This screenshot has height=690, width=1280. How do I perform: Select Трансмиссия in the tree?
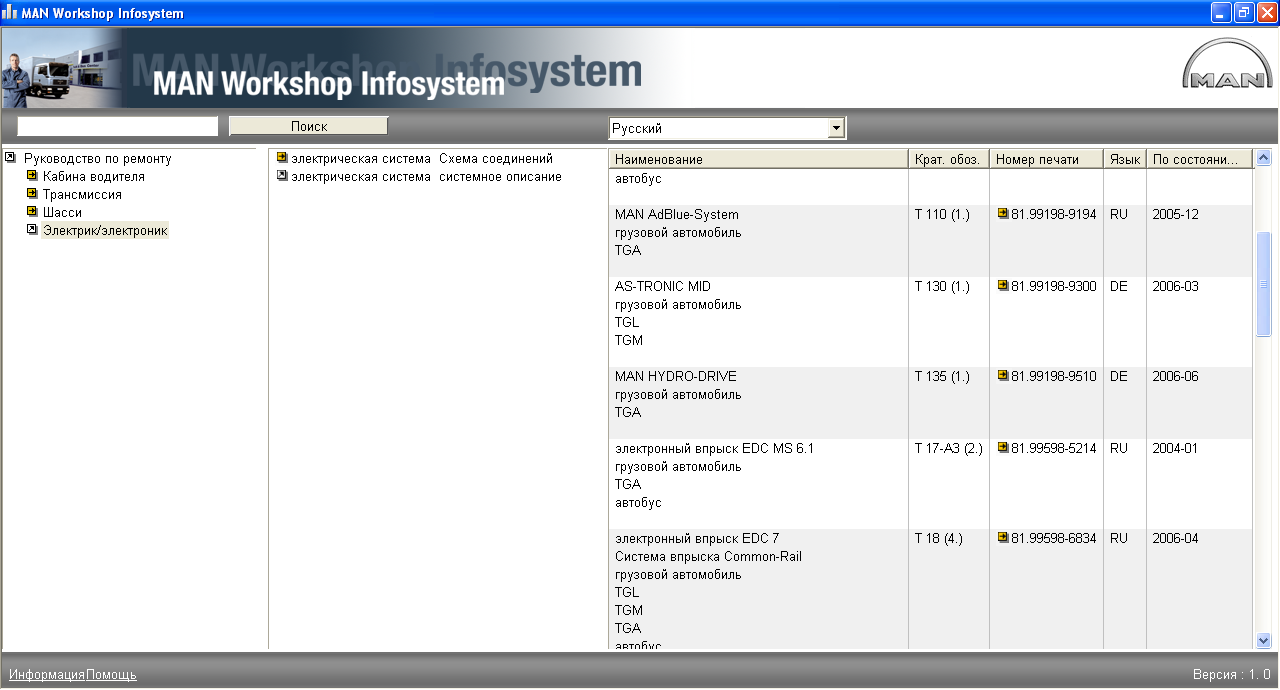point(82,194)
